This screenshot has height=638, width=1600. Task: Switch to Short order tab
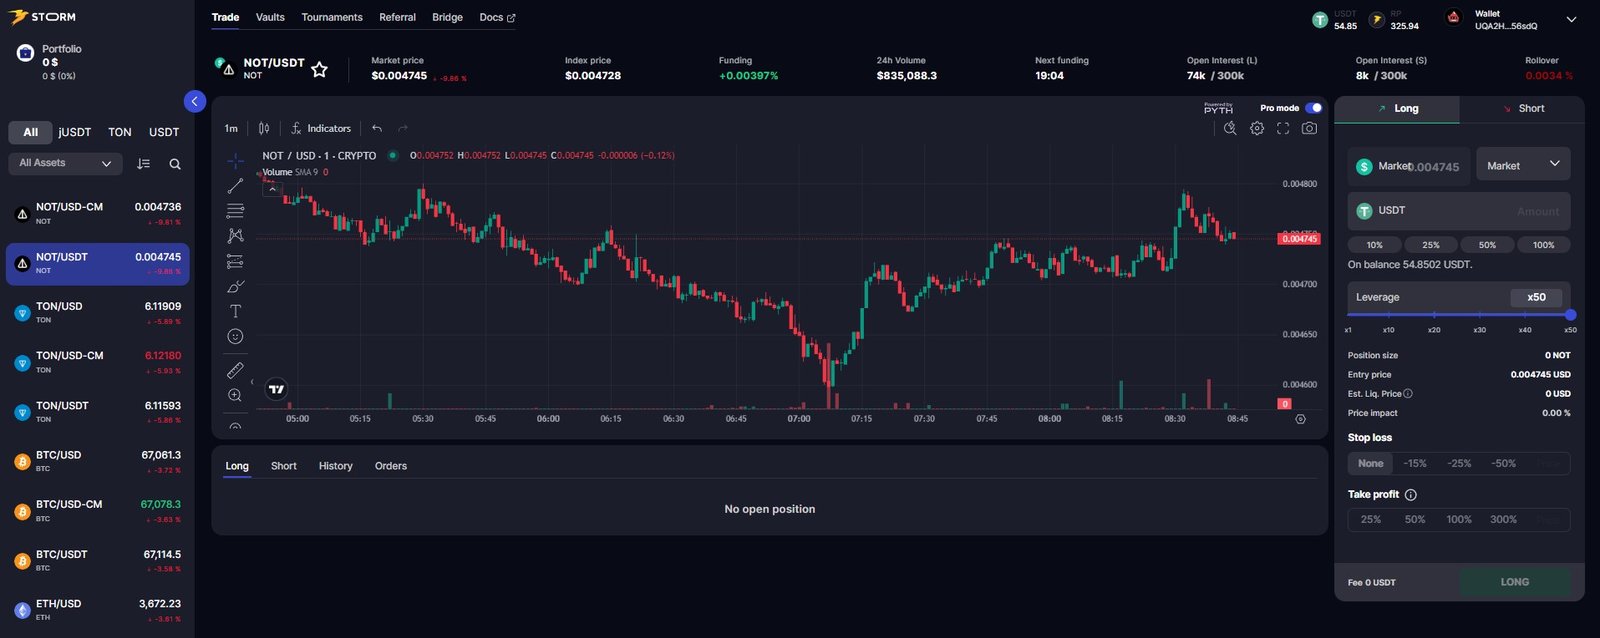coord(1522,109)
